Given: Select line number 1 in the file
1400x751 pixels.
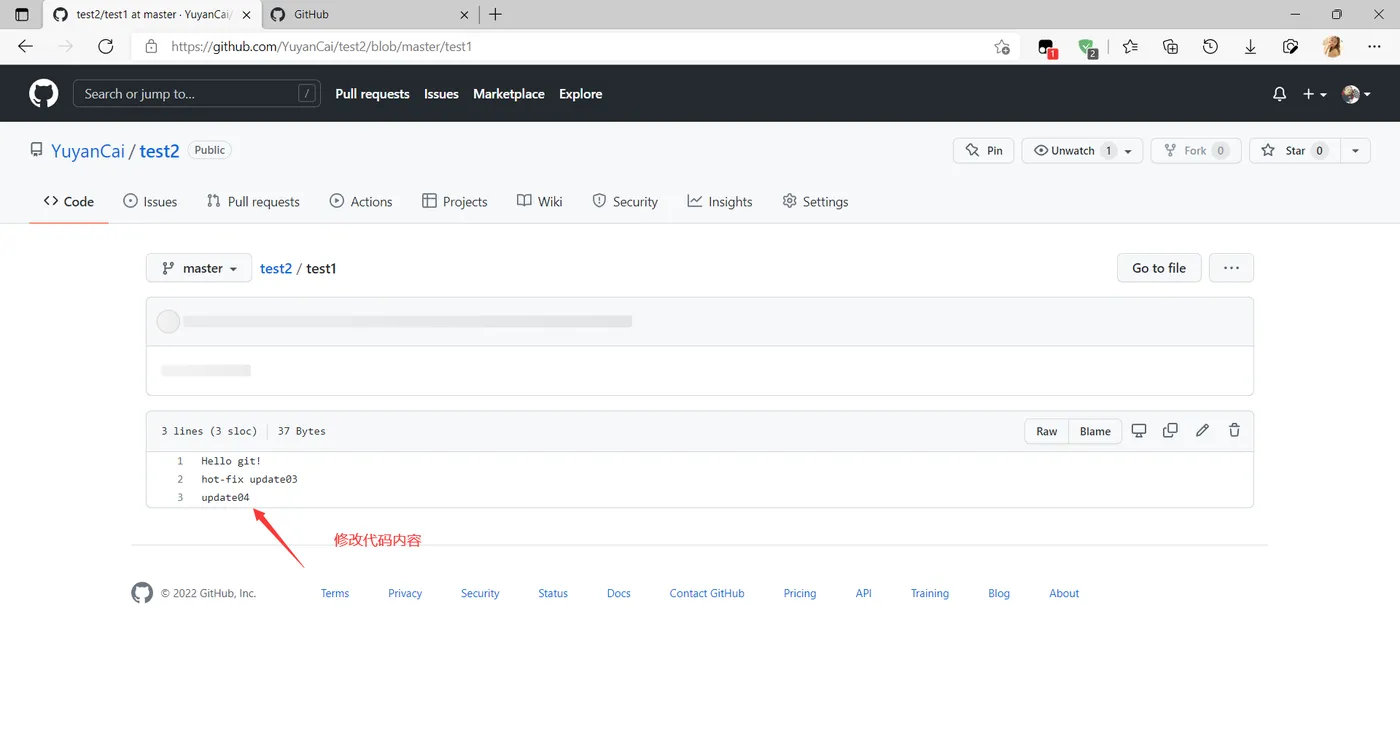Looking at the screenshot, I should pos(180,461).
